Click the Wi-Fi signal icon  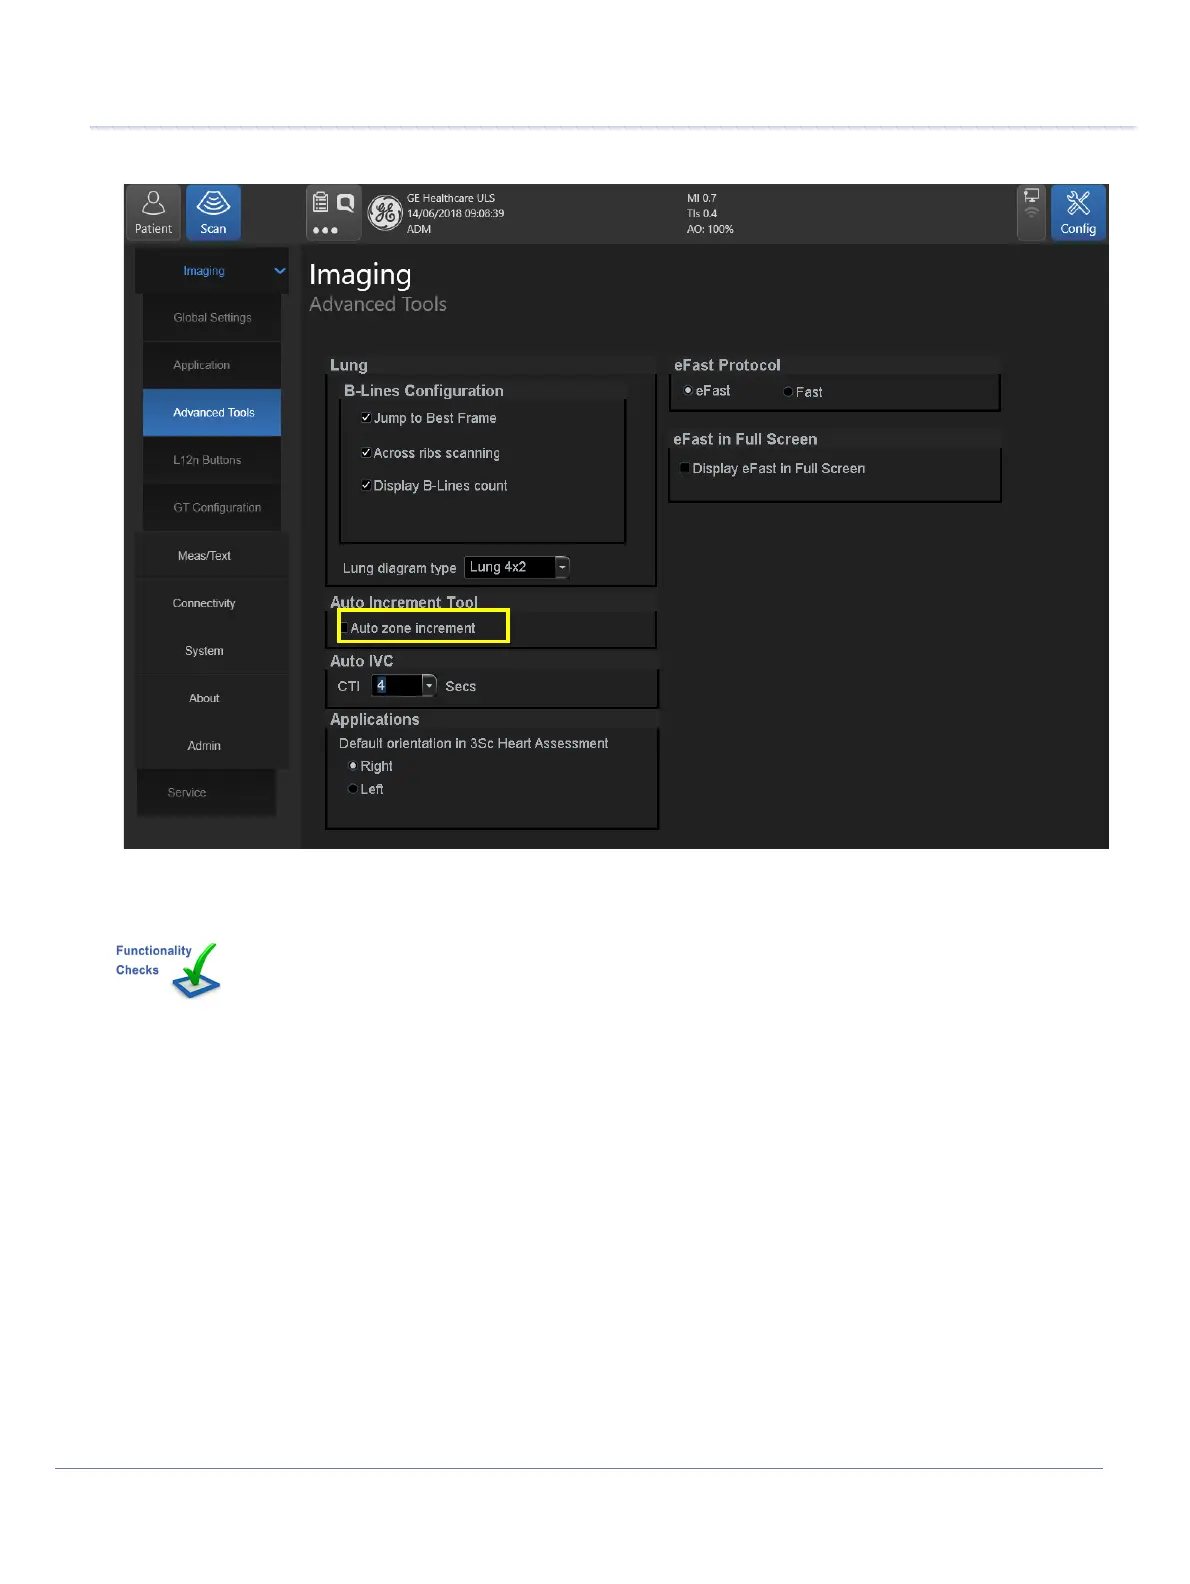pos(1031,213)
